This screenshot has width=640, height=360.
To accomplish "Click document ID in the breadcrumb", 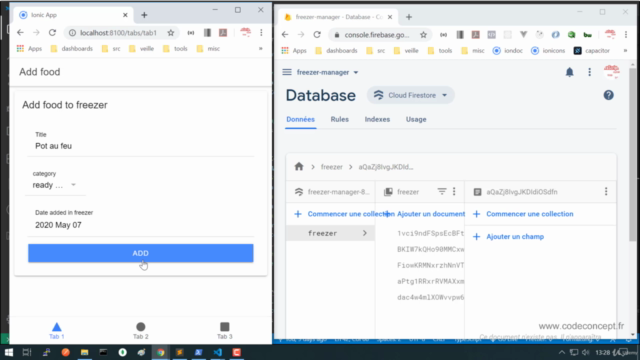I will [386, 167].
